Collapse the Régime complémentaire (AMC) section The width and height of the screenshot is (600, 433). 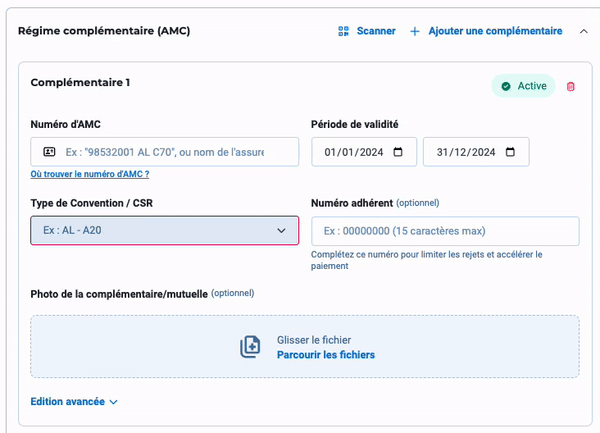(583, 31)
